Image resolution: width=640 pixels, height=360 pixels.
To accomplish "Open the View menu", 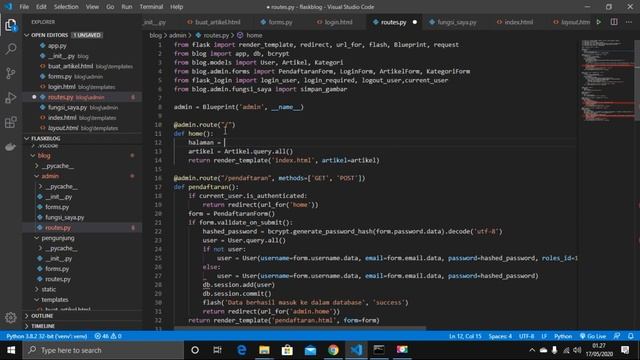I will (92, 7).
